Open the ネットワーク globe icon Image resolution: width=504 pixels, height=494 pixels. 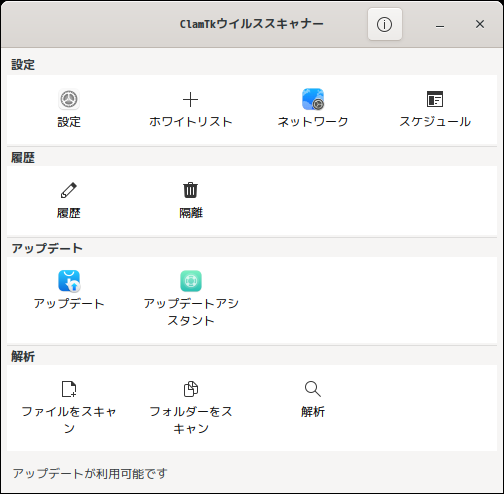click(x=313, y=99)
